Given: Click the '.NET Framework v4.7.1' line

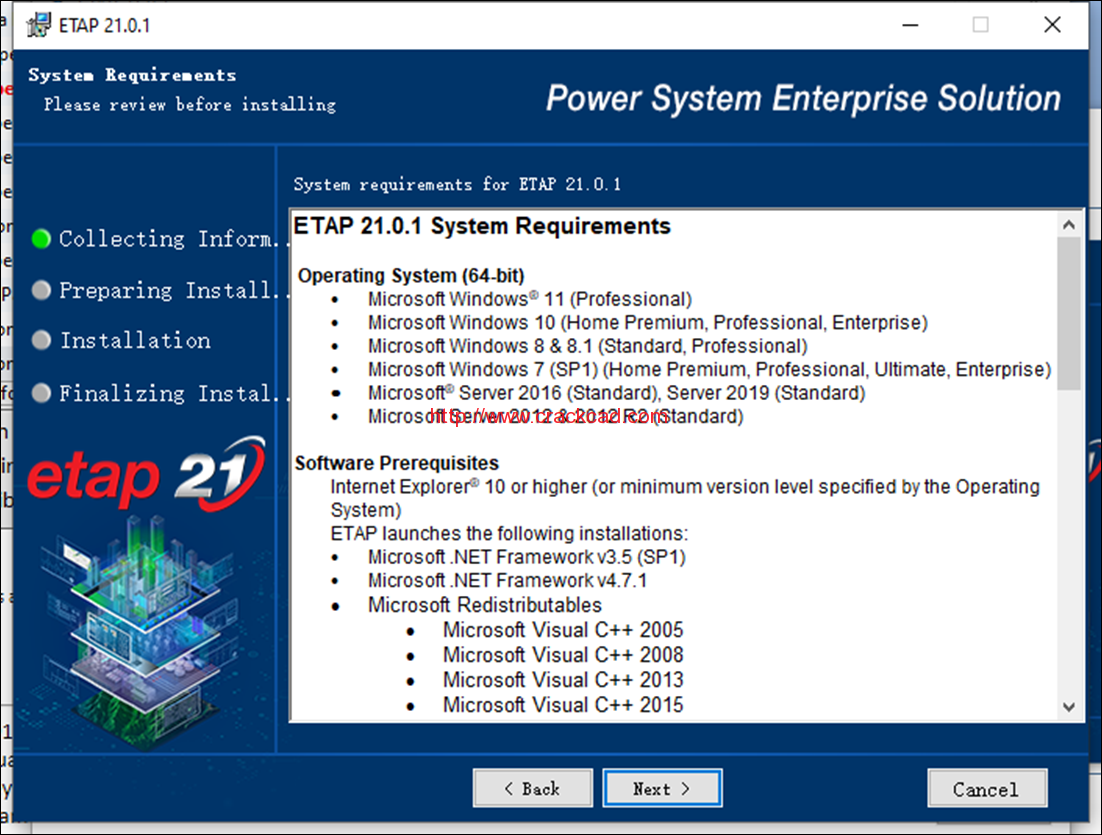Looking at the screenshot, I should point(507,581).
